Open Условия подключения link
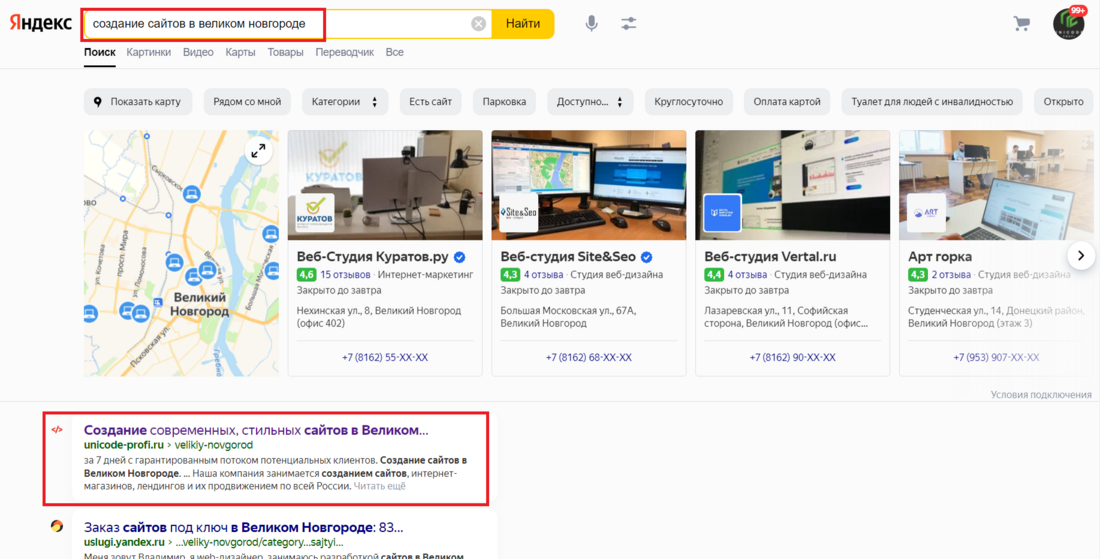This screenshot has width=1100, height=559. [x=1041, y=395]
